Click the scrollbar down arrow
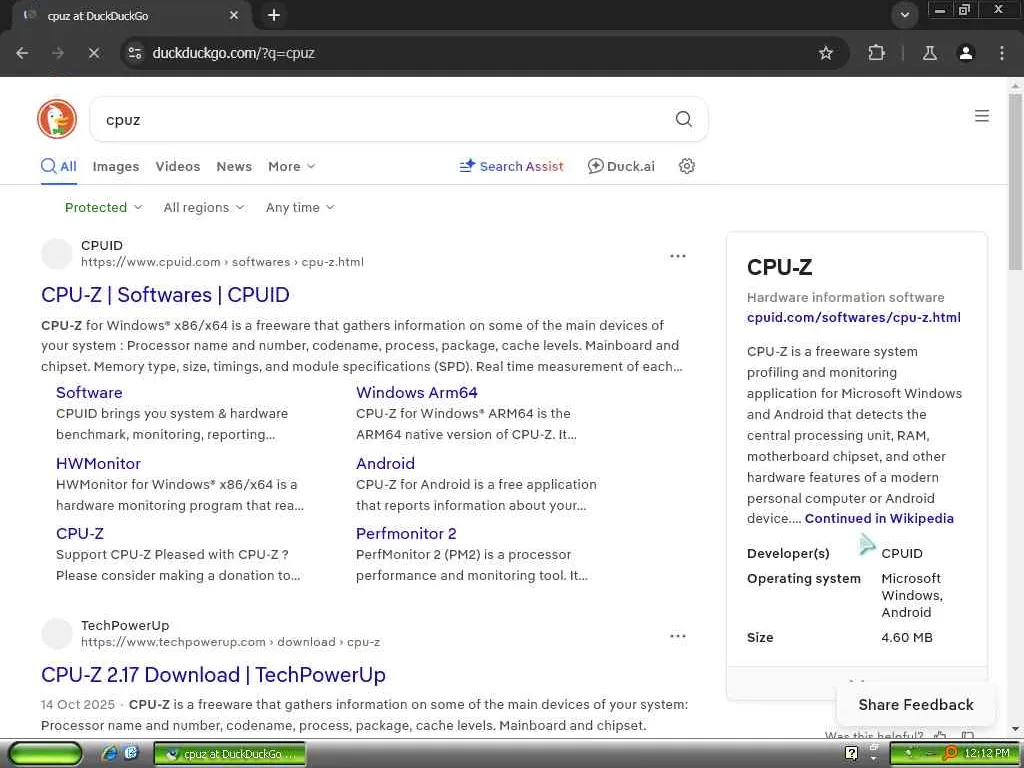 [x=1016, y=729]
